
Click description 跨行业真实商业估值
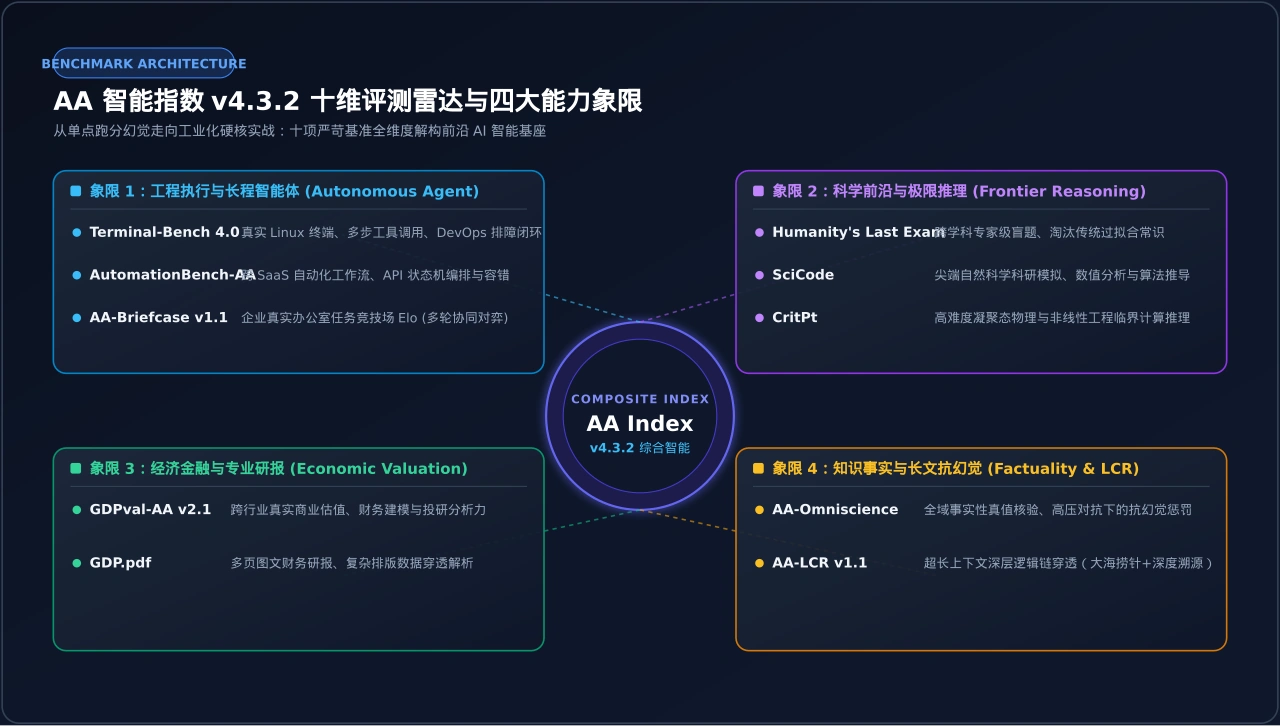click(x=358, y=509)
